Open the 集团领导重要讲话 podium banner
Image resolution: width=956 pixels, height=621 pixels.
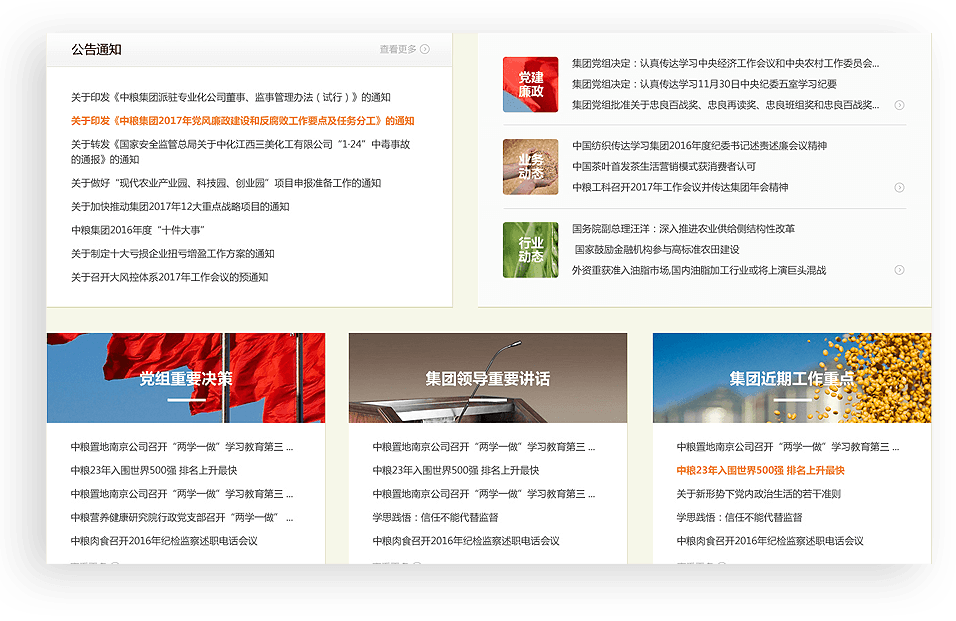(x=488, y=378)
